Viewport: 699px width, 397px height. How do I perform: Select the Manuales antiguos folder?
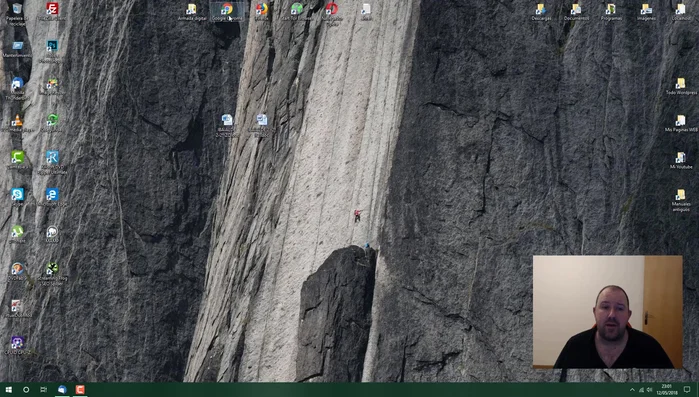pos(681,200)
